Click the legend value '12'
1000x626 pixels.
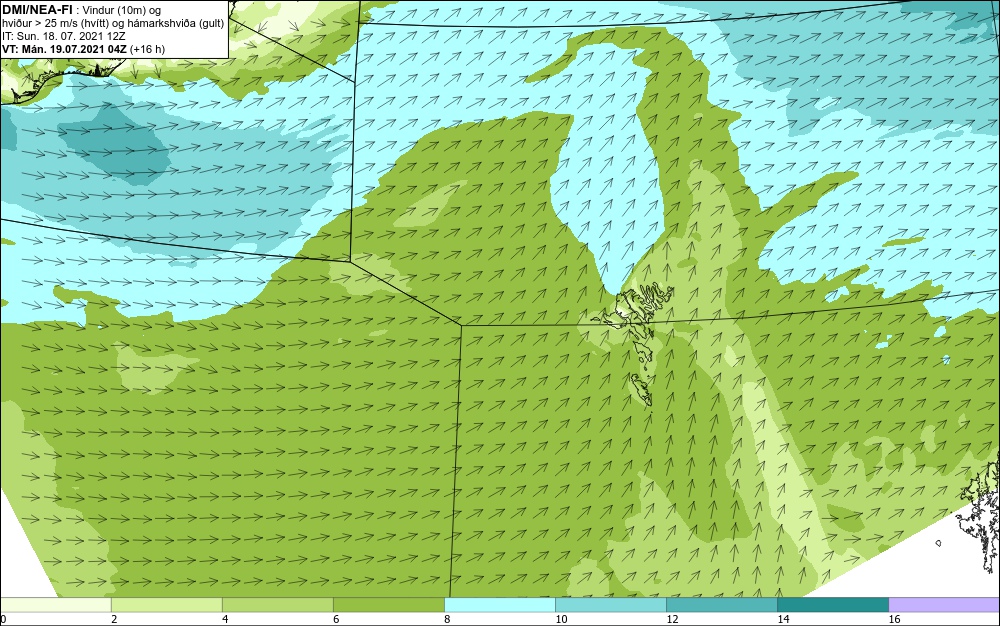click(x=672, y=619)
